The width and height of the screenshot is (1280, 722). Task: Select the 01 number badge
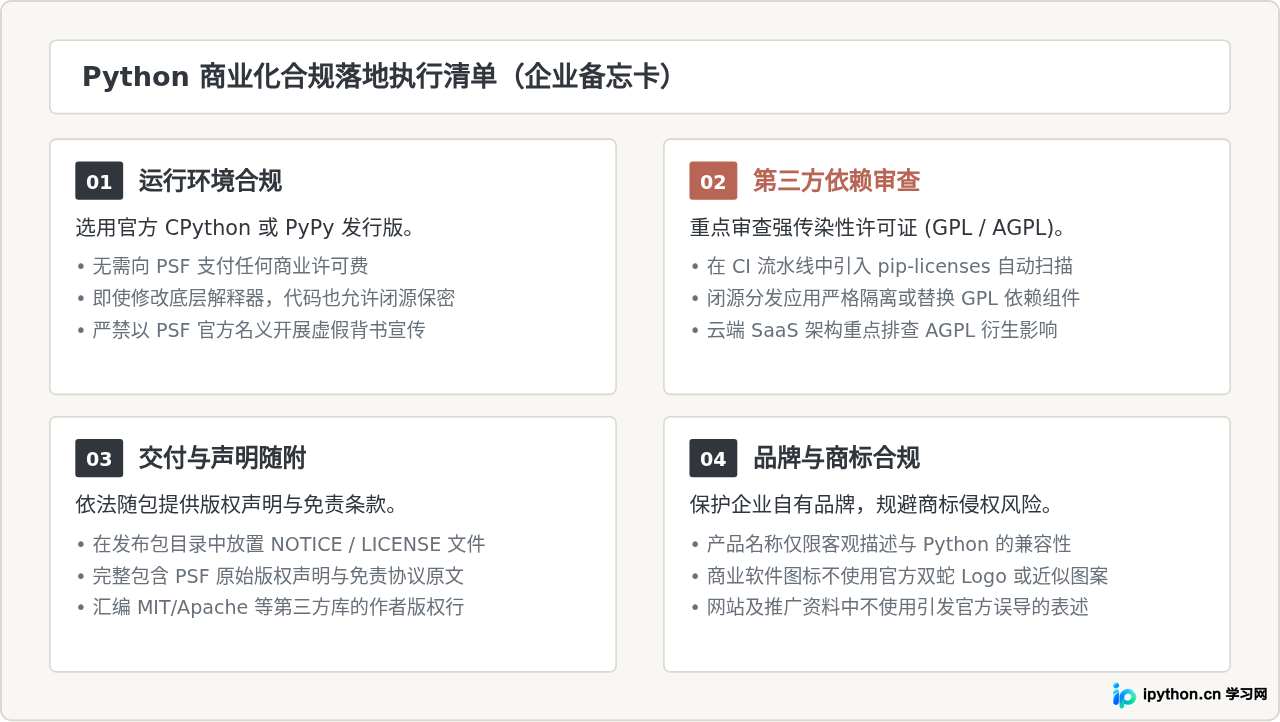tap(99, 181)
